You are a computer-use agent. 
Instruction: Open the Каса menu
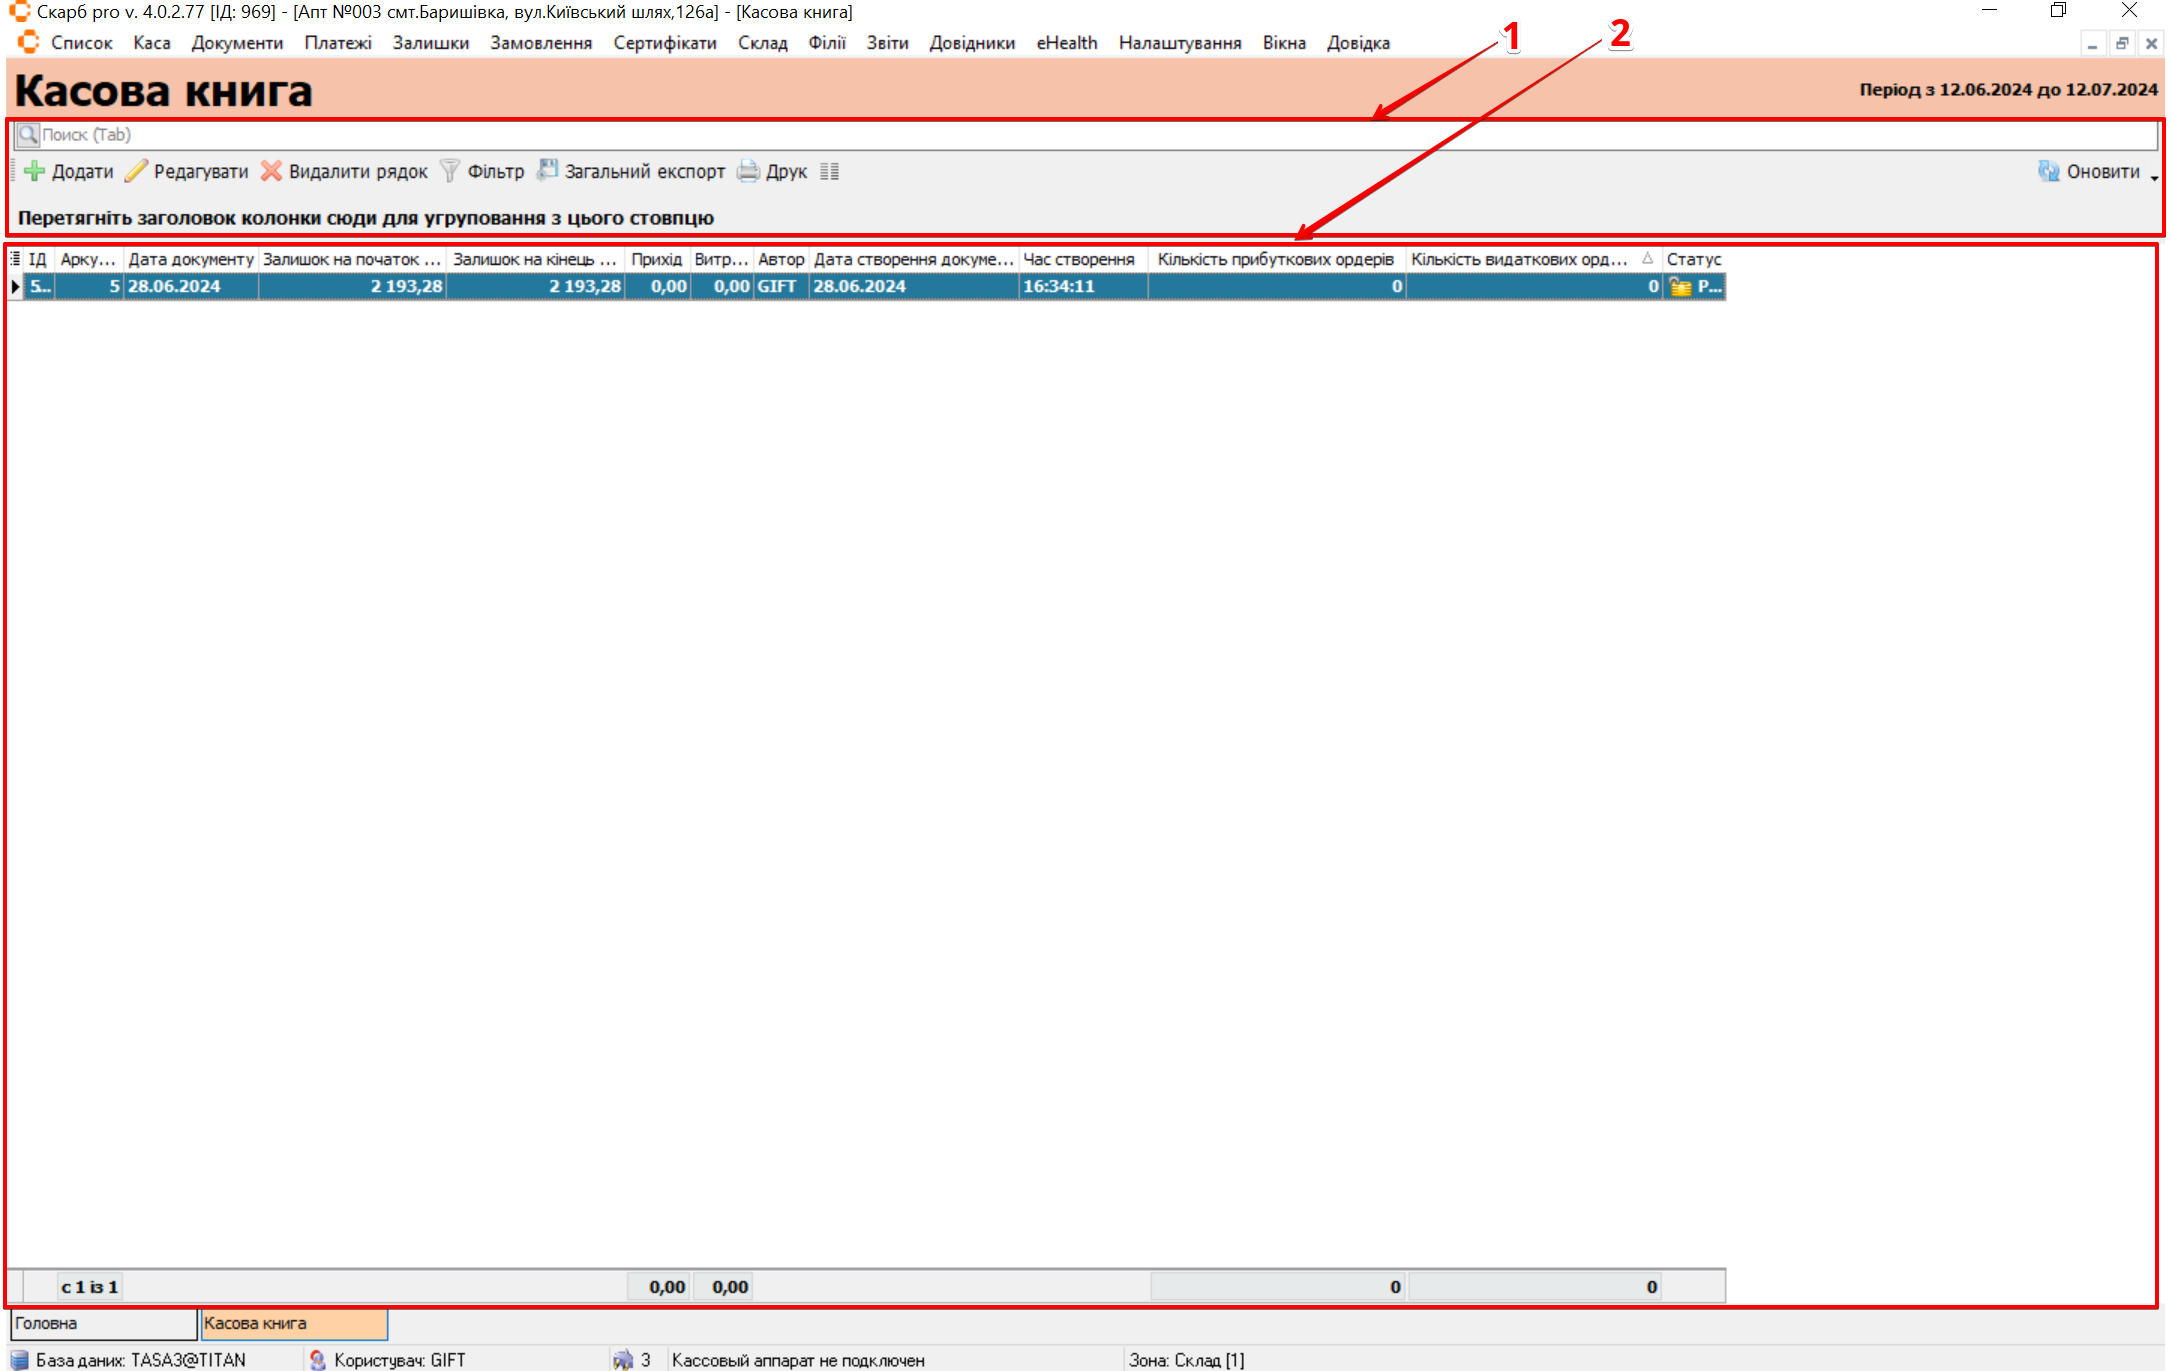(x=152, y=43)
